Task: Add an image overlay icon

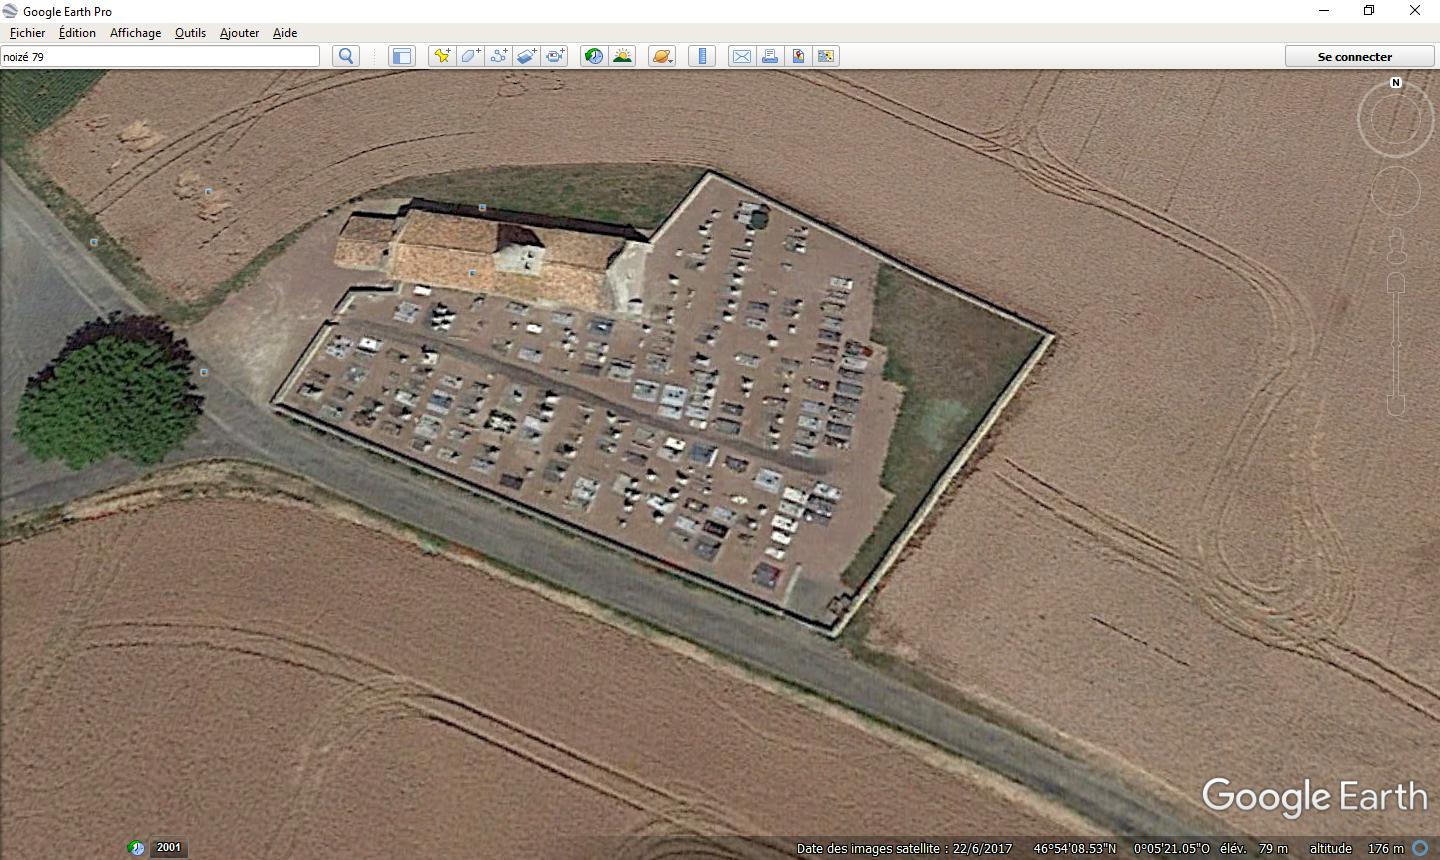Action: tap(526, 56)
